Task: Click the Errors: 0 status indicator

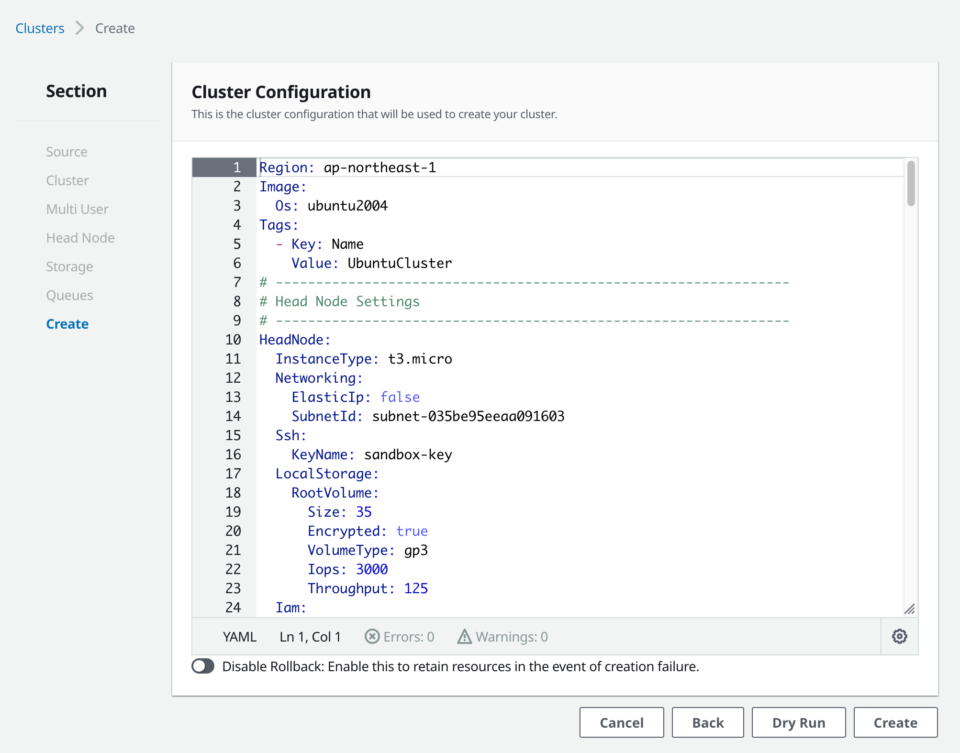Action: click(x=399, y=636)
